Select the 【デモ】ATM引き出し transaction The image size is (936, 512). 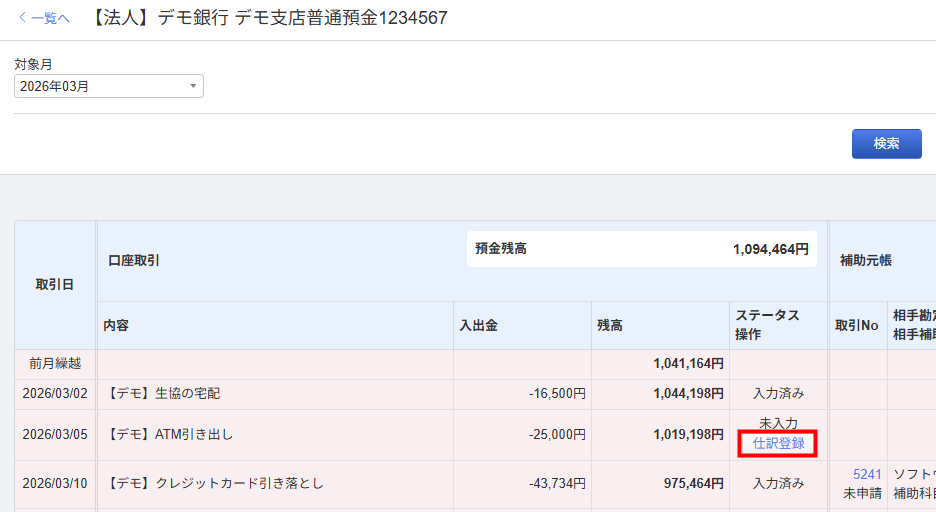[170, 434]
